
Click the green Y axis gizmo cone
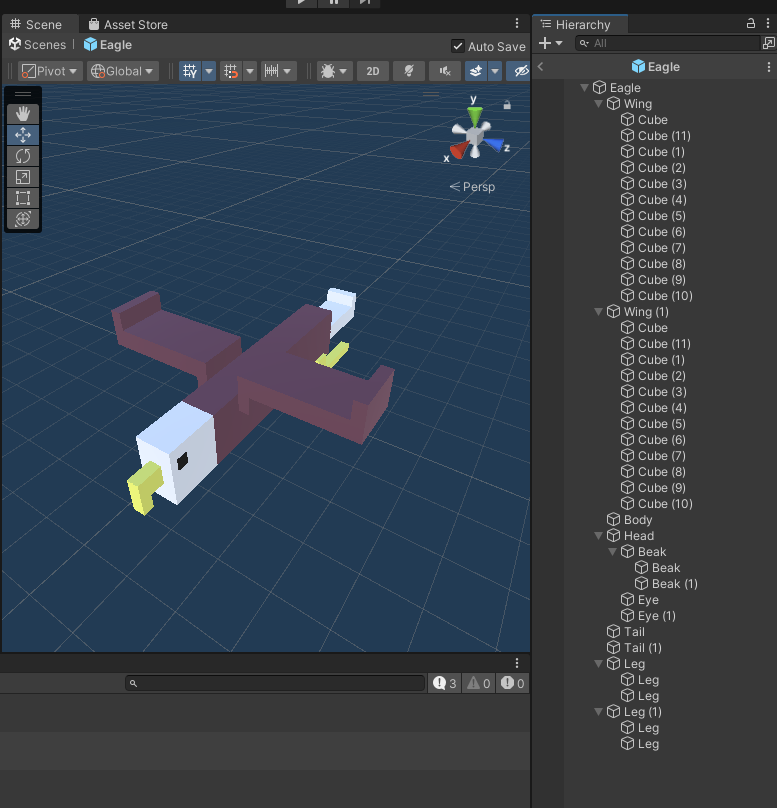coord(475,114)
